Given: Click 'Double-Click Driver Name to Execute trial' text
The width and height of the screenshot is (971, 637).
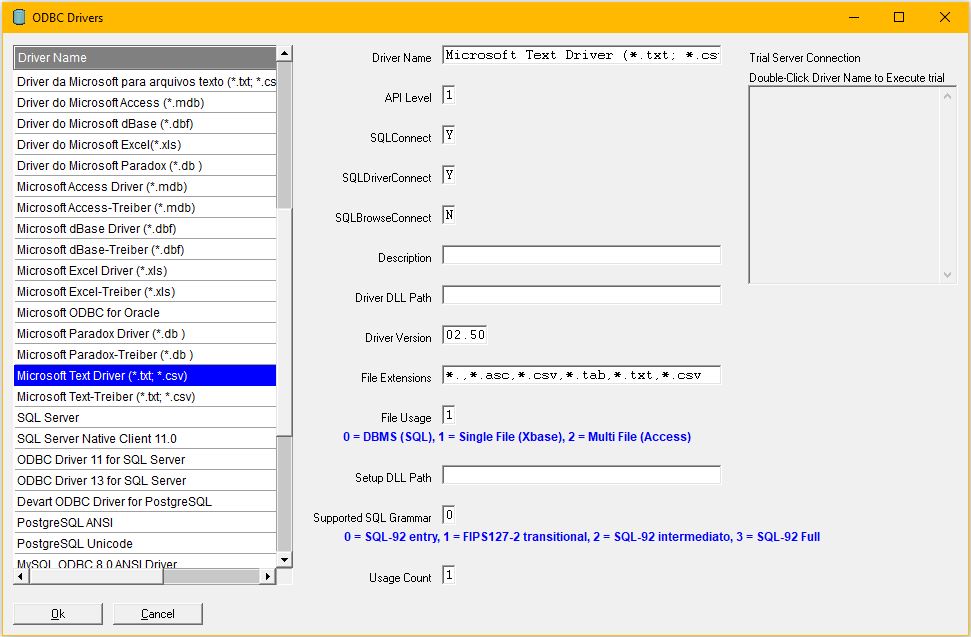Looking at the screenshot, I should tap(847, 78).
